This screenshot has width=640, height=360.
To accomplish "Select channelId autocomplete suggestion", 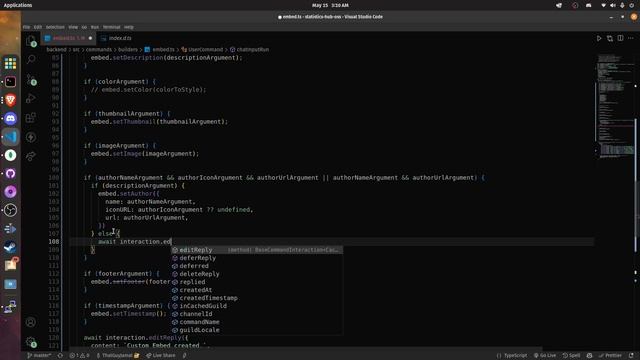I will pos(257,314).
